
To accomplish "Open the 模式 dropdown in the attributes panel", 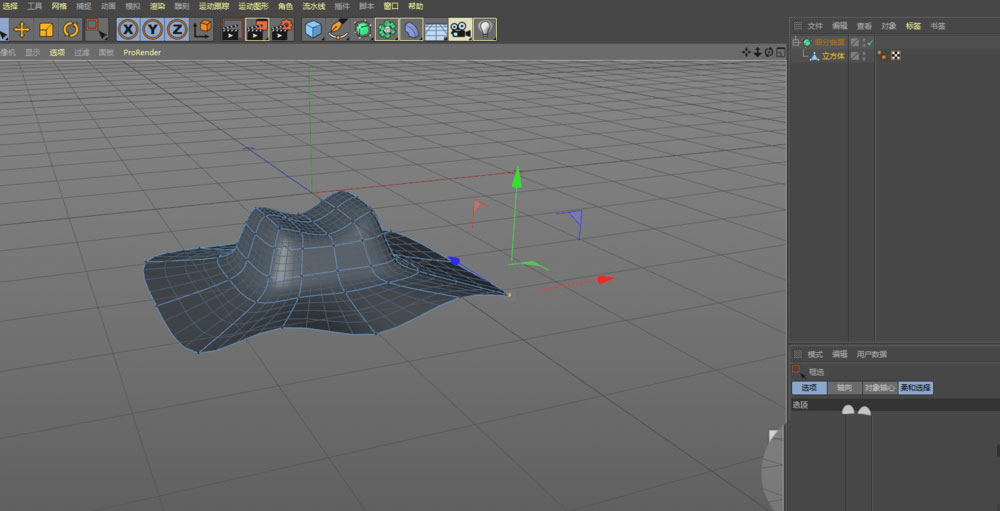I will [814, 354].
